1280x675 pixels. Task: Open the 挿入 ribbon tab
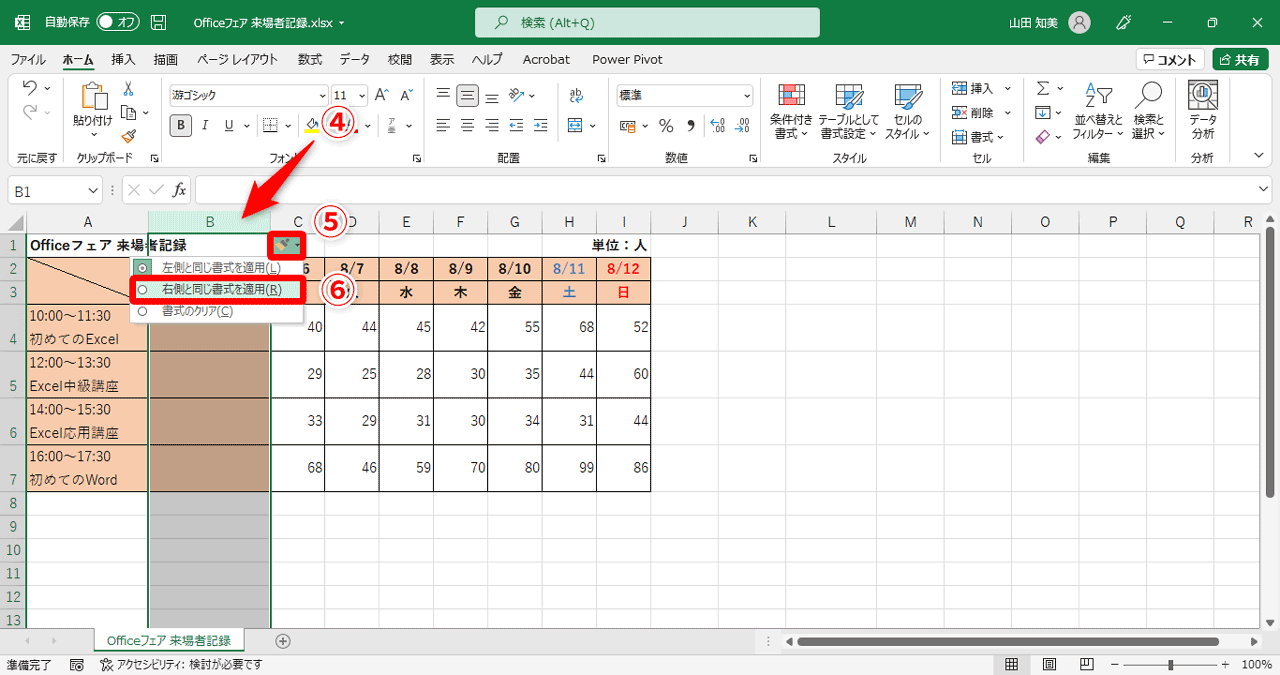(123, 59)
